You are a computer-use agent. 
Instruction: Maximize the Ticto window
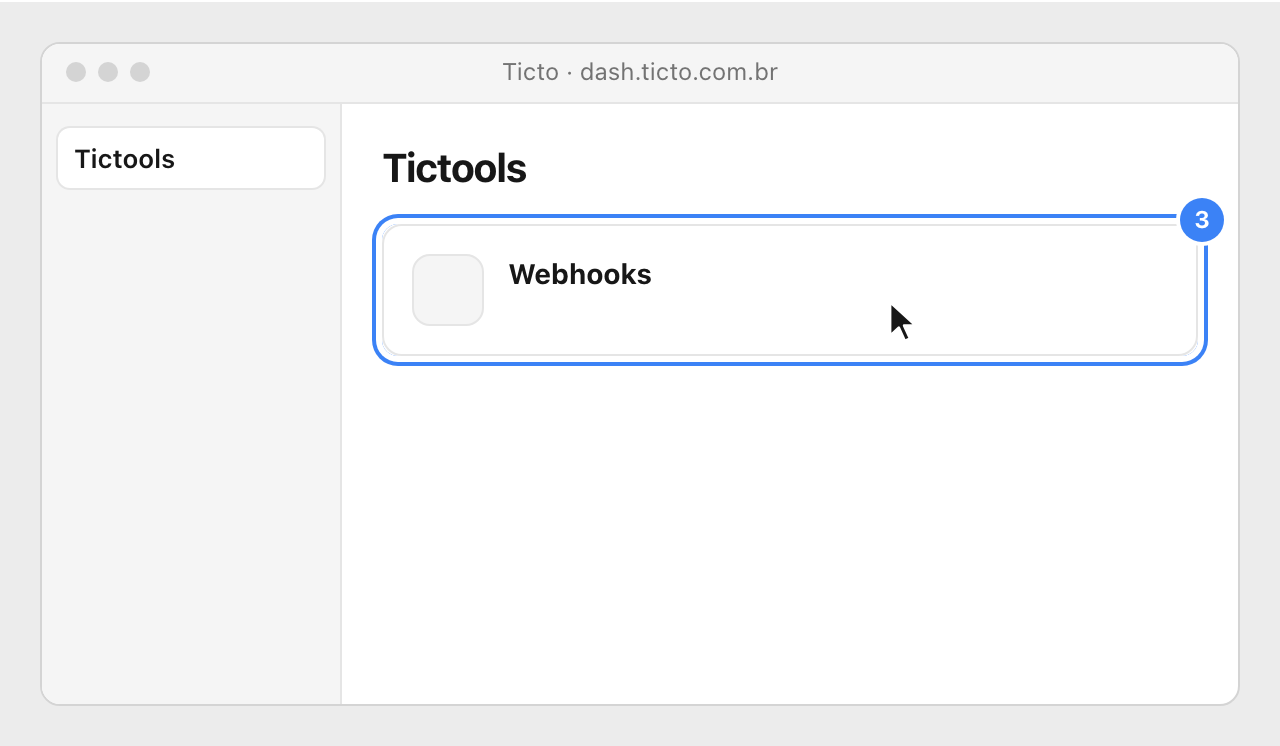click(x=140, y=72)
